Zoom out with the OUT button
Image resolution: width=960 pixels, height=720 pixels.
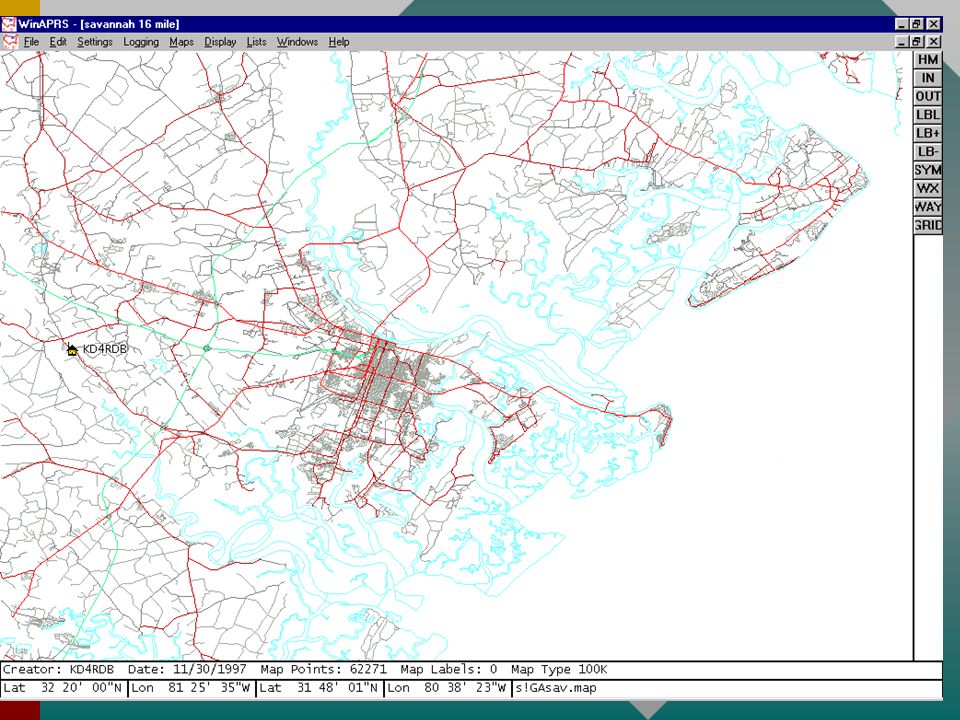point(928,96)
